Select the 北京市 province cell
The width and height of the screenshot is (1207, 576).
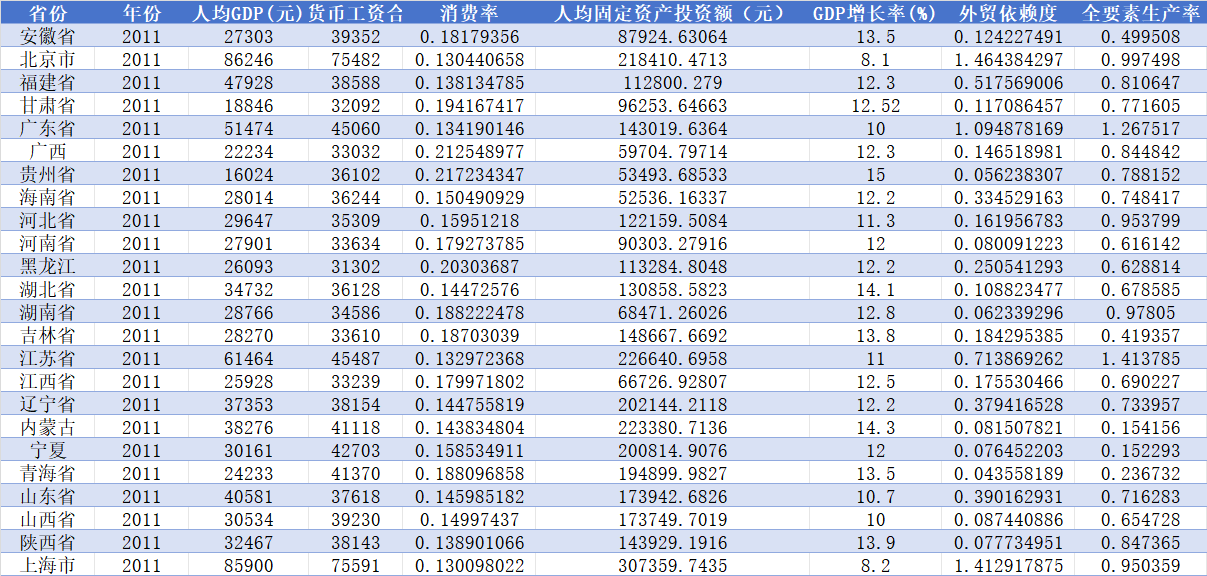(48, 59)
